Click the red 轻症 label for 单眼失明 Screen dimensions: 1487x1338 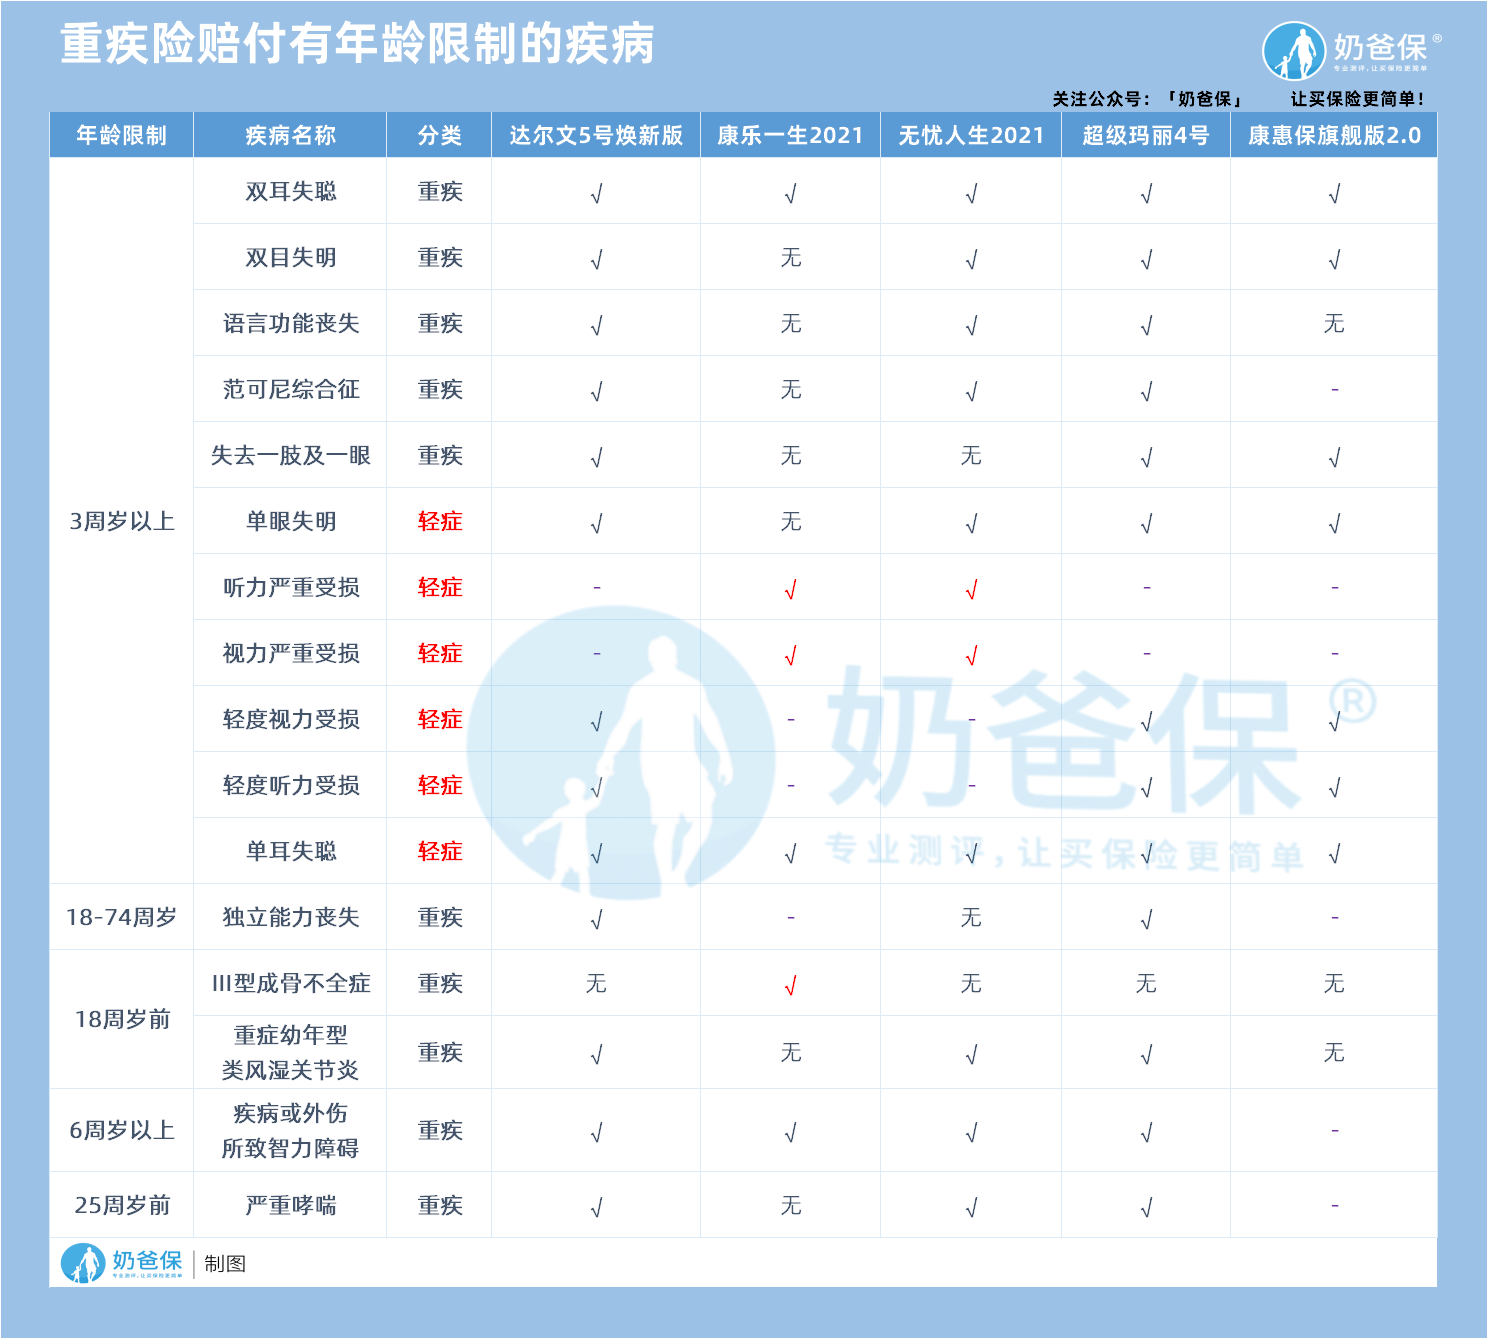[440, 521]
